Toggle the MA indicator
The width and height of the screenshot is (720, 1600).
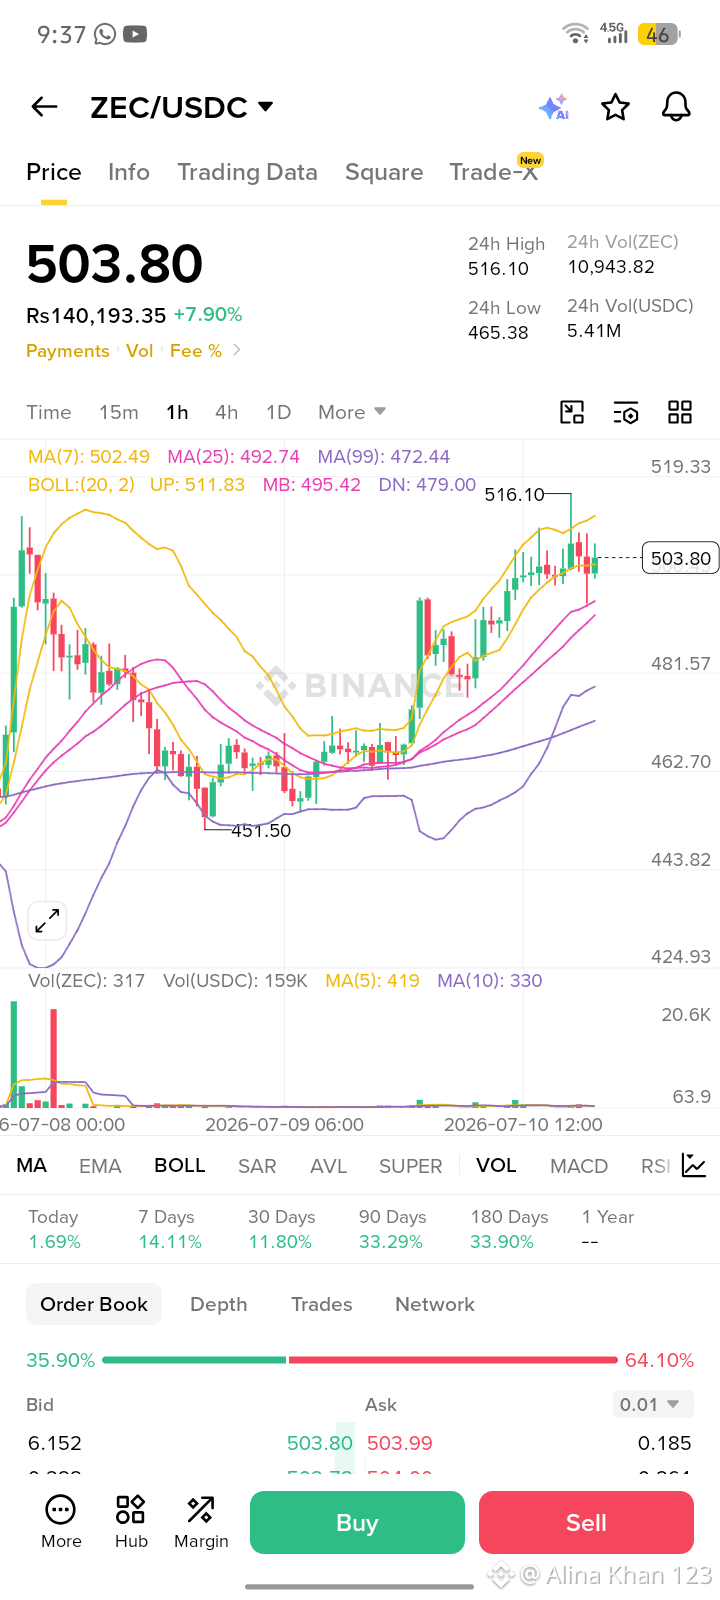coord(32,1165)
